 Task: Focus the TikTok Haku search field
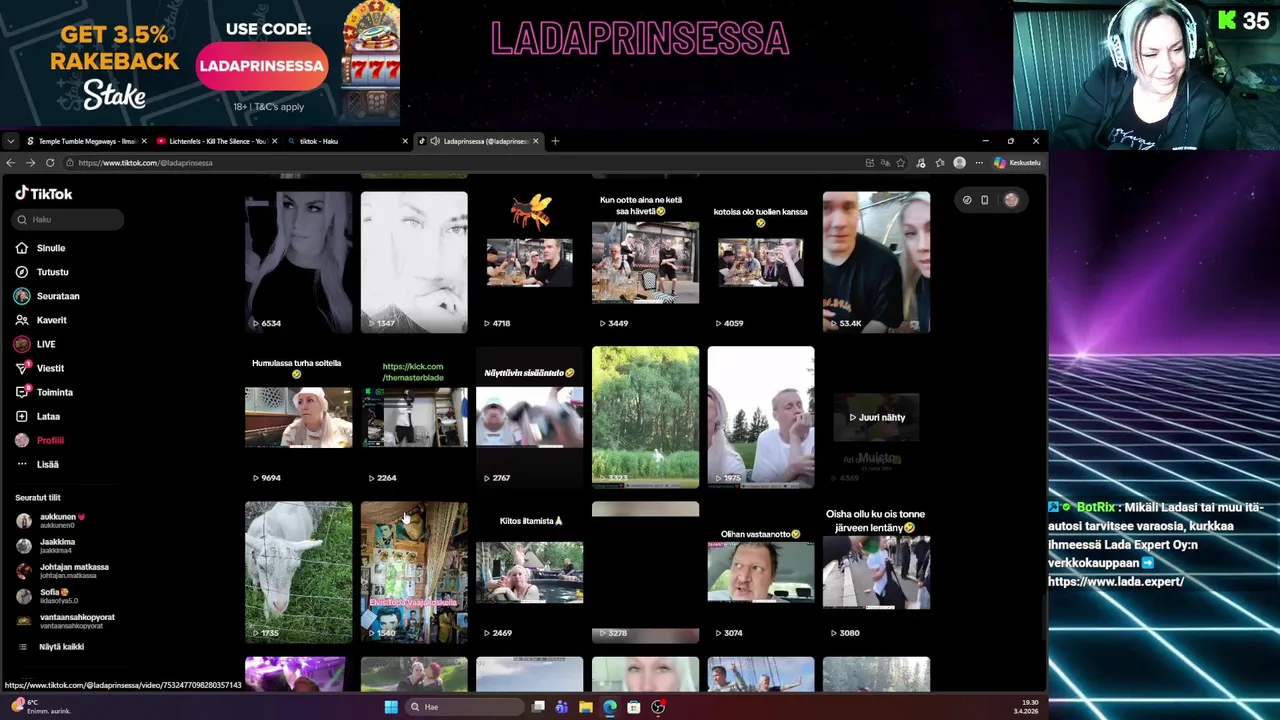(x=69, y=219)
